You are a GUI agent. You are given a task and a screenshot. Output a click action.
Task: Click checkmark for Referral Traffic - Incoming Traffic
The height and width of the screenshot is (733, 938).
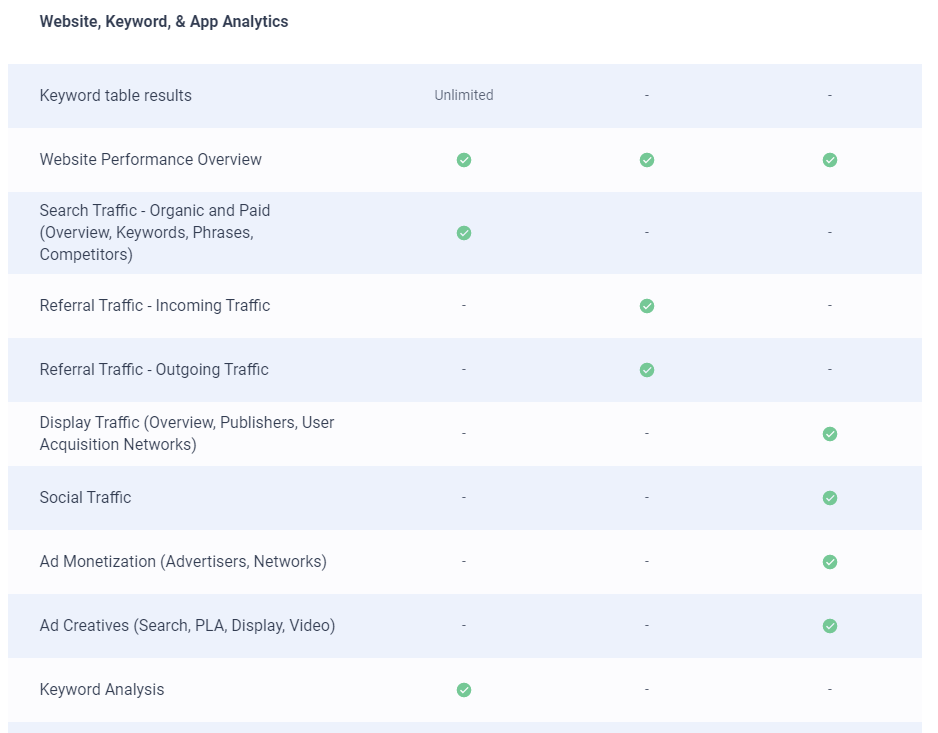[x=647, y=306]
